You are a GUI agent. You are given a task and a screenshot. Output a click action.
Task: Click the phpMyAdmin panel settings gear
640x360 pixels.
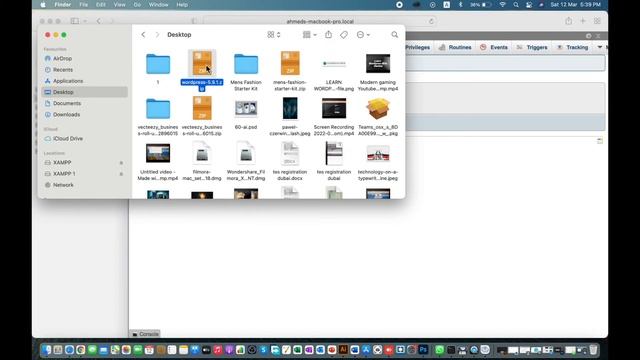click(588, 36)
